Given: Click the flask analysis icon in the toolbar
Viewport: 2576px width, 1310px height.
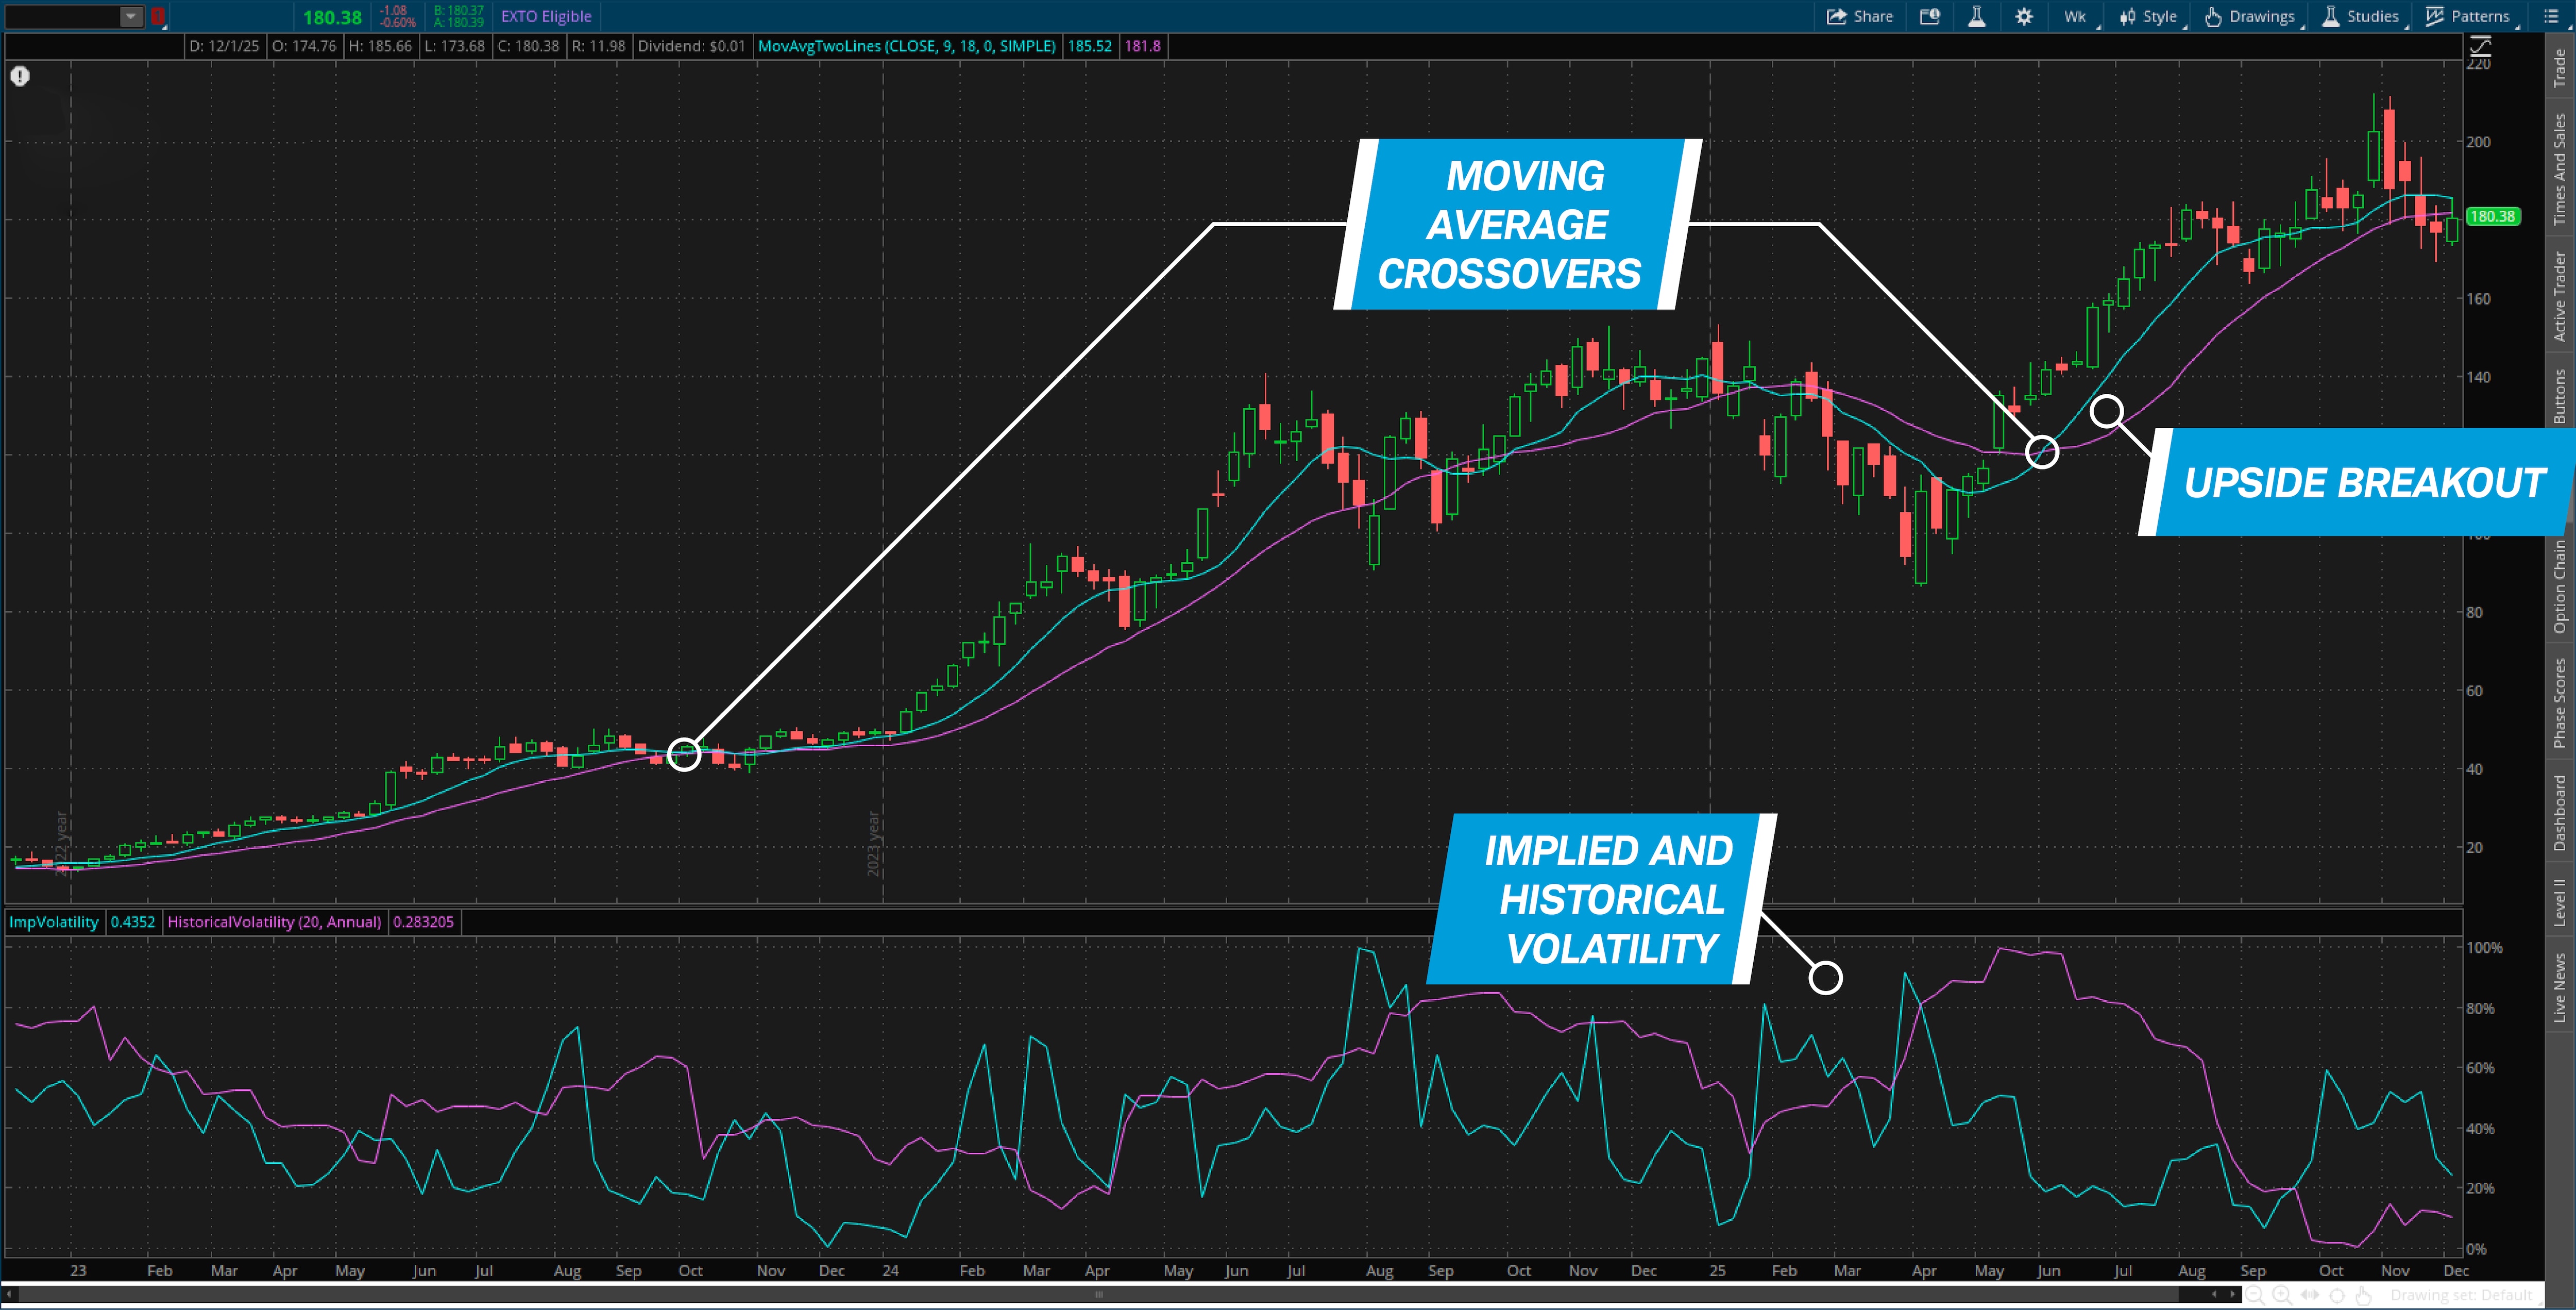Looking at the screenshot, I should coord(1977,16).
